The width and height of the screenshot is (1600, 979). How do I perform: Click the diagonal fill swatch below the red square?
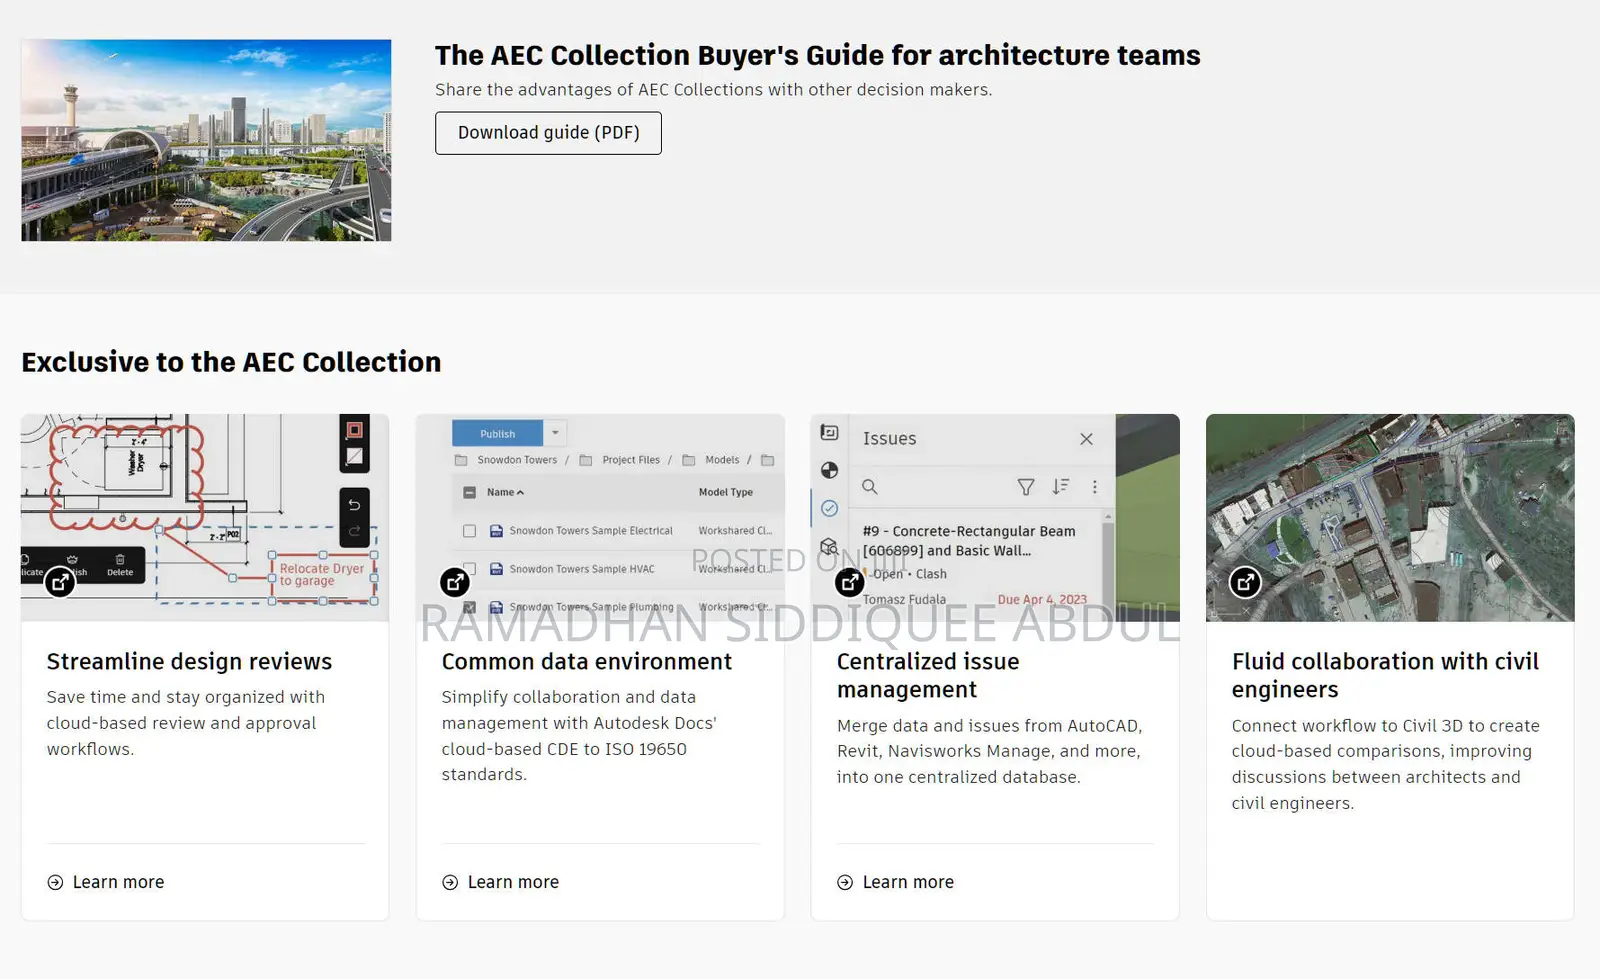354,456
